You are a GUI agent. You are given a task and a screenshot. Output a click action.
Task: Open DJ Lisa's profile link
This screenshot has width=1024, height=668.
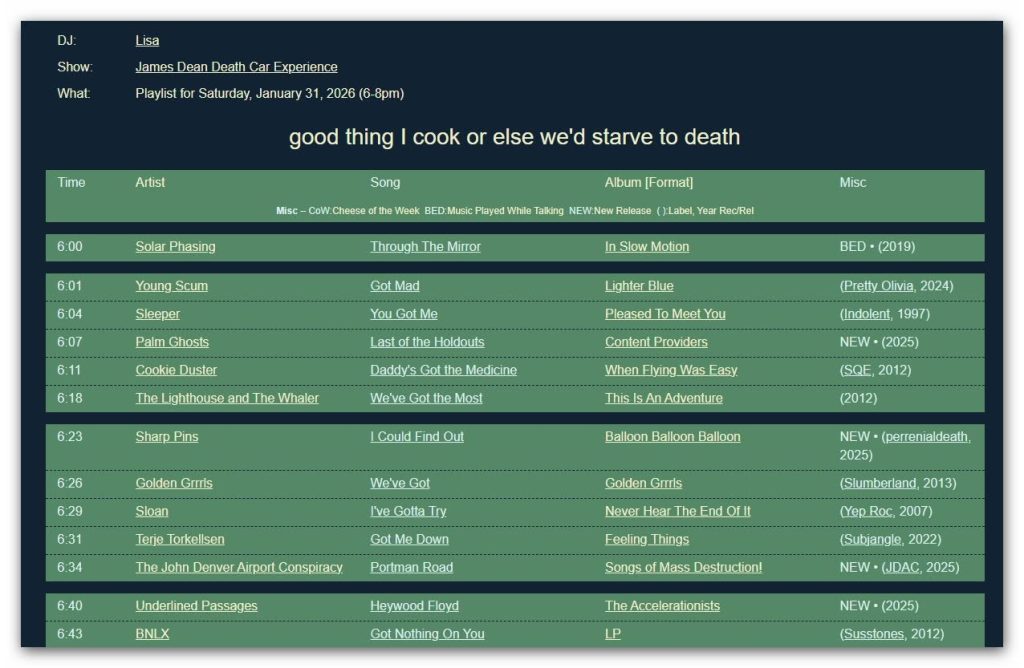[147, 40]
